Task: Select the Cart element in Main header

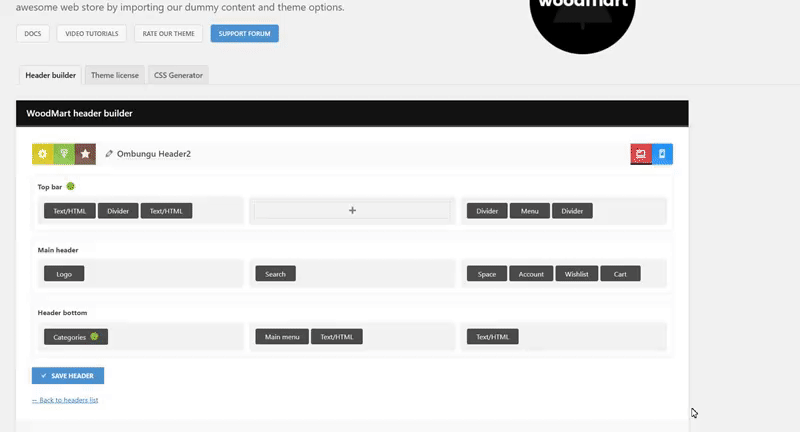Action: click(620, 274)
